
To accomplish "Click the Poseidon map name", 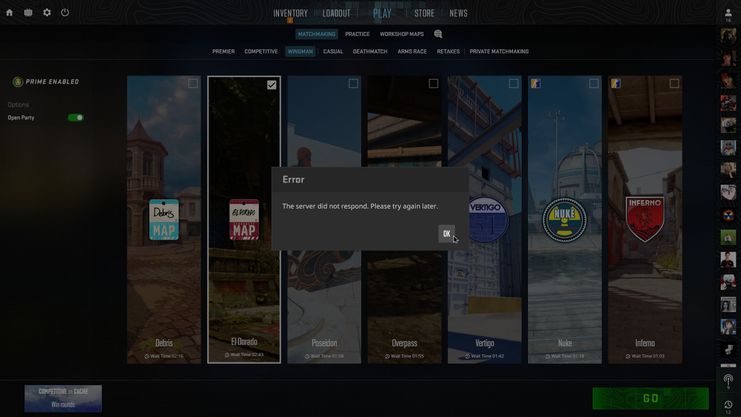I will (324, 343).
